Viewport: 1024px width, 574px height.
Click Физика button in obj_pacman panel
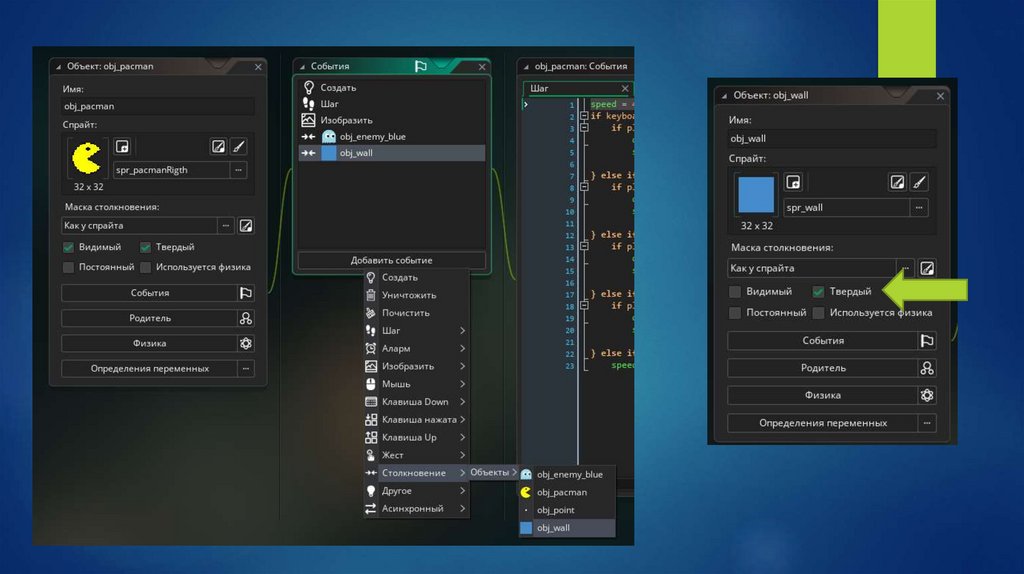[x=150, y=343]
